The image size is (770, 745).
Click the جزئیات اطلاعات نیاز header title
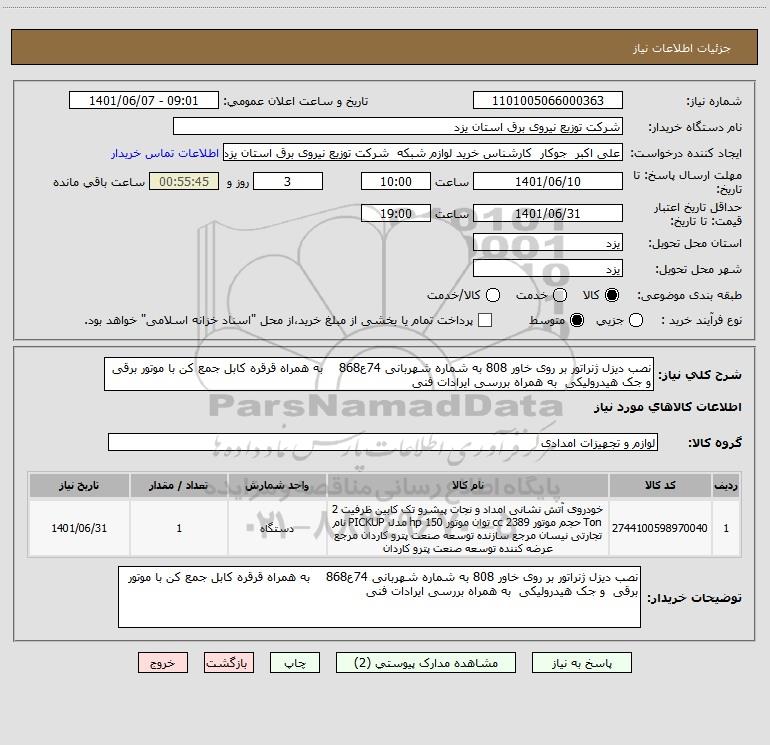point(682,48)
